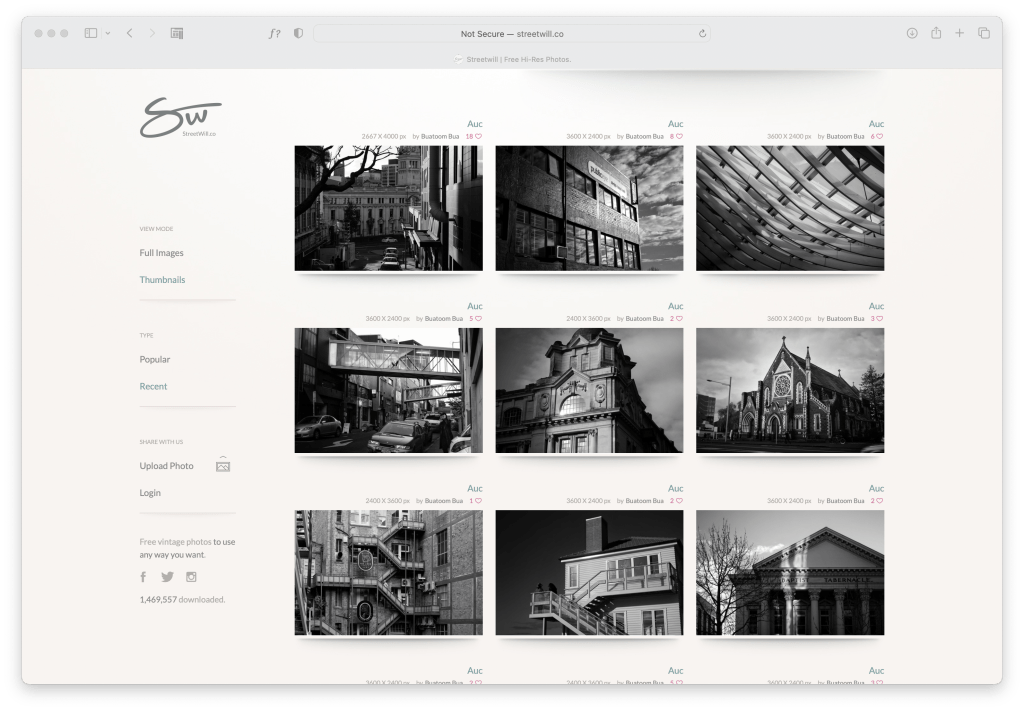Open the Facebook share icon
The image size is (1024, 711).
(x=143, y=577)
